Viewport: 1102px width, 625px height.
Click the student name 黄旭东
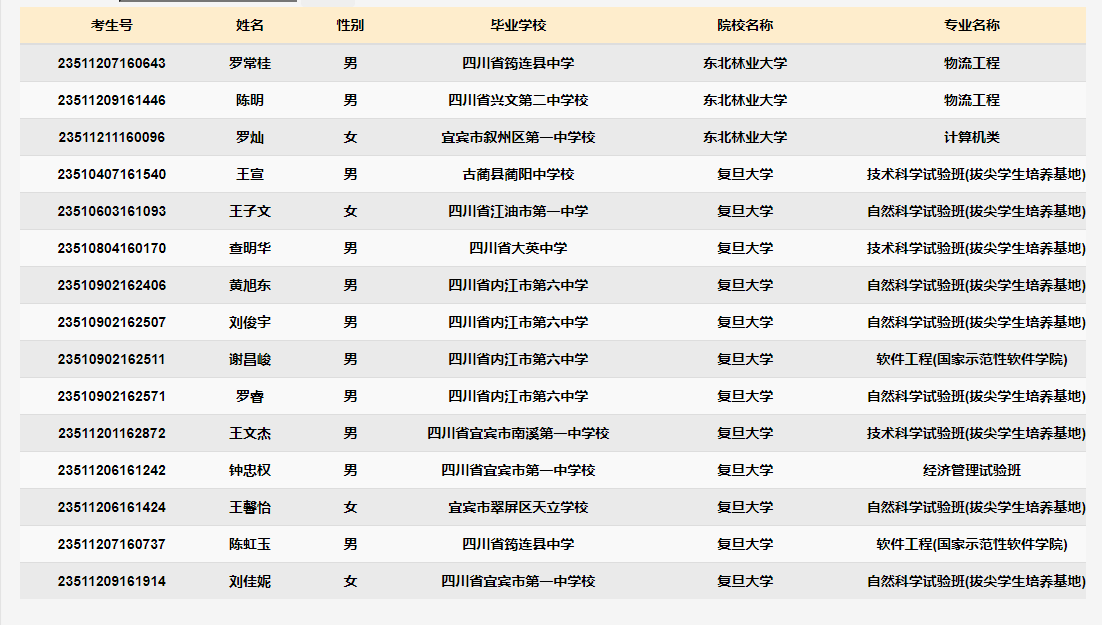point(249,285)
